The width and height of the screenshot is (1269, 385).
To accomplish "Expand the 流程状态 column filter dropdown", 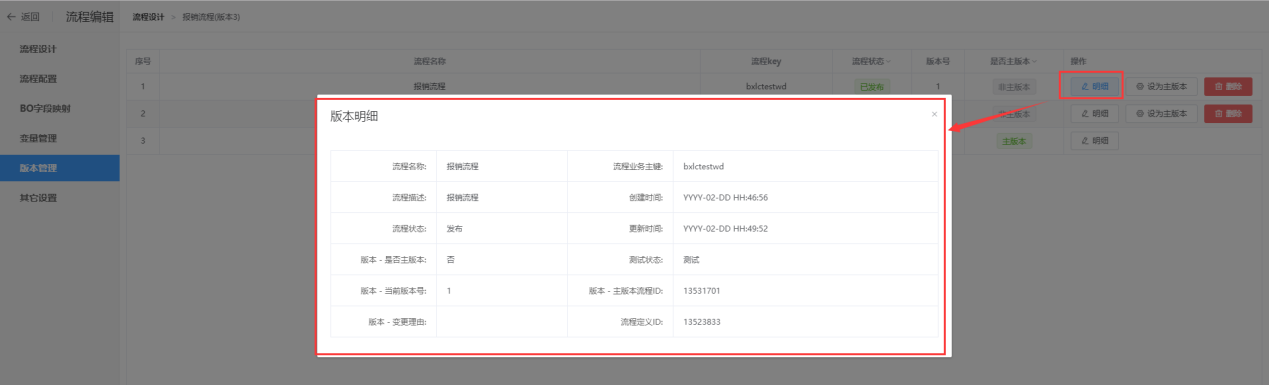I will [x=889, y=62].
